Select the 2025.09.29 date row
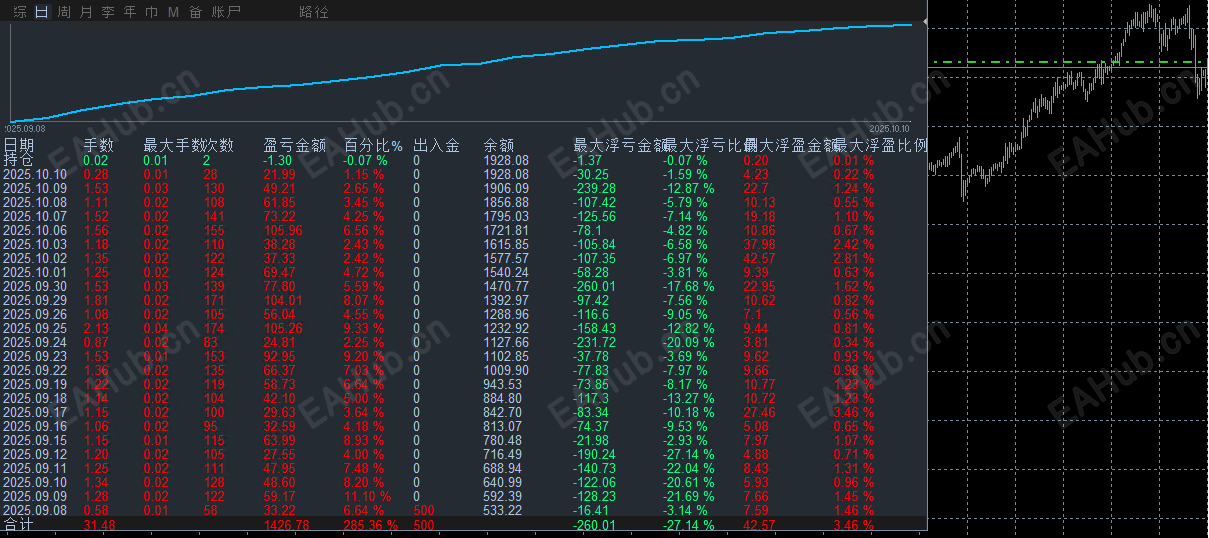 tap(35, 300)
